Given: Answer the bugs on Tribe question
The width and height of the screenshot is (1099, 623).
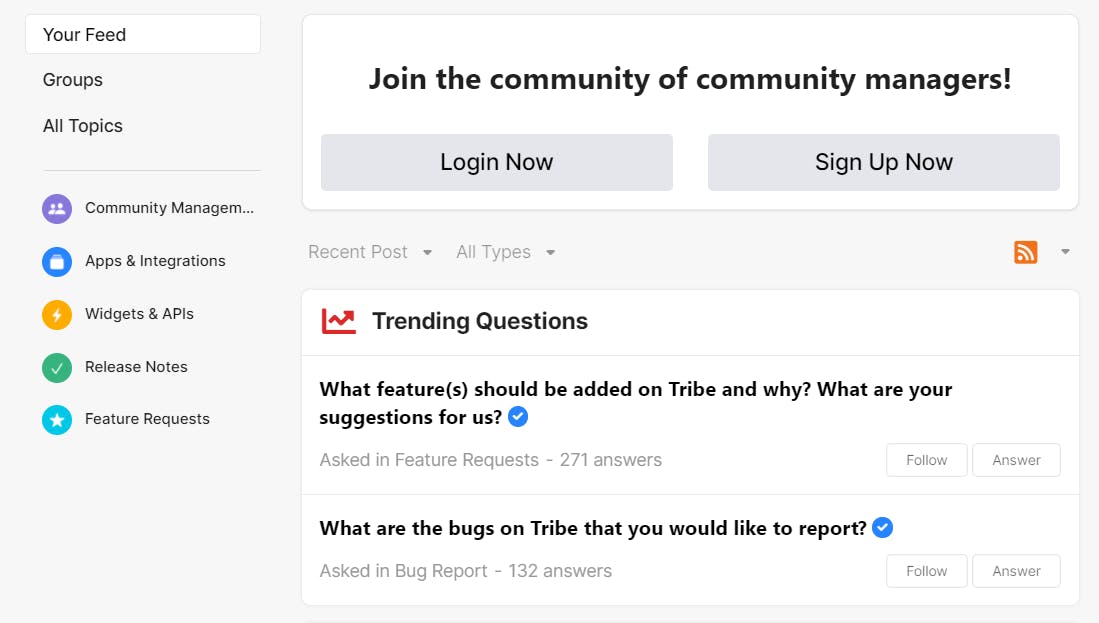Looking at the screenshot, I should 1016,571.
